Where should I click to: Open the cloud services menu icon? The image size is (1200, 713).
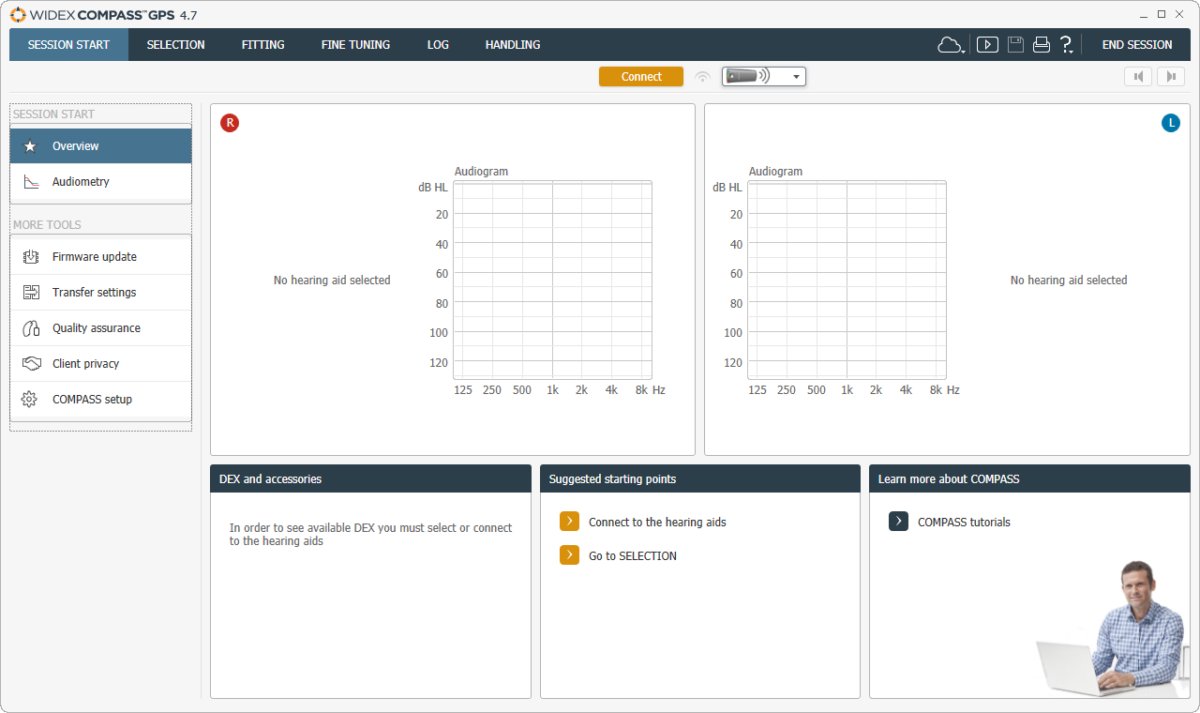[x=949, y=45]
